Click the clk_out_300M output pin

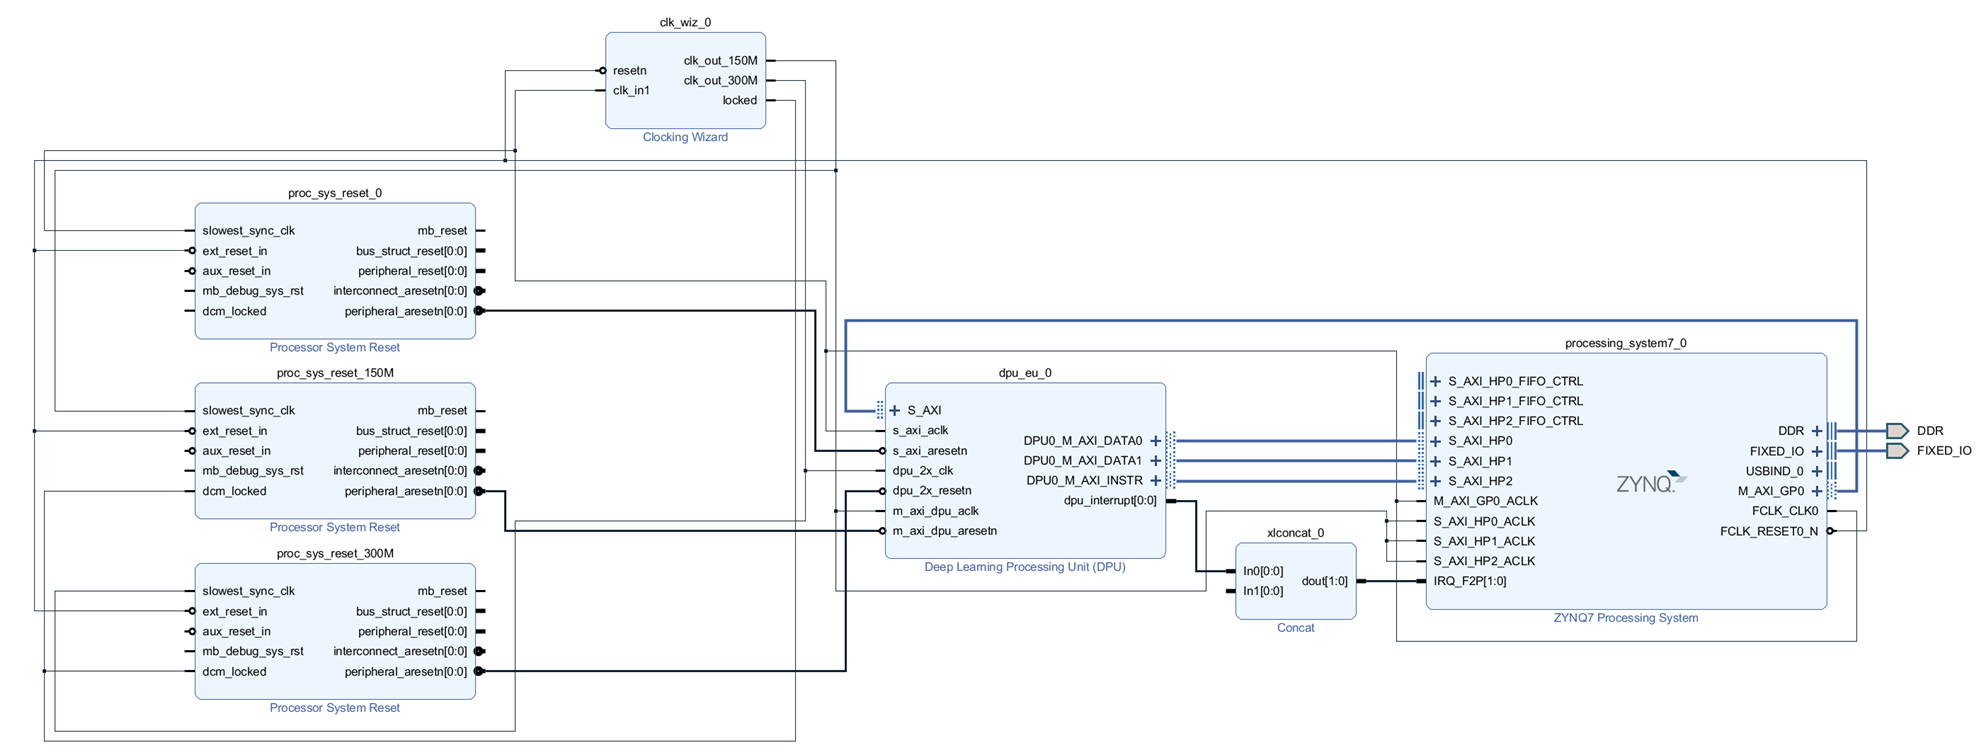[x=721, y=81]
